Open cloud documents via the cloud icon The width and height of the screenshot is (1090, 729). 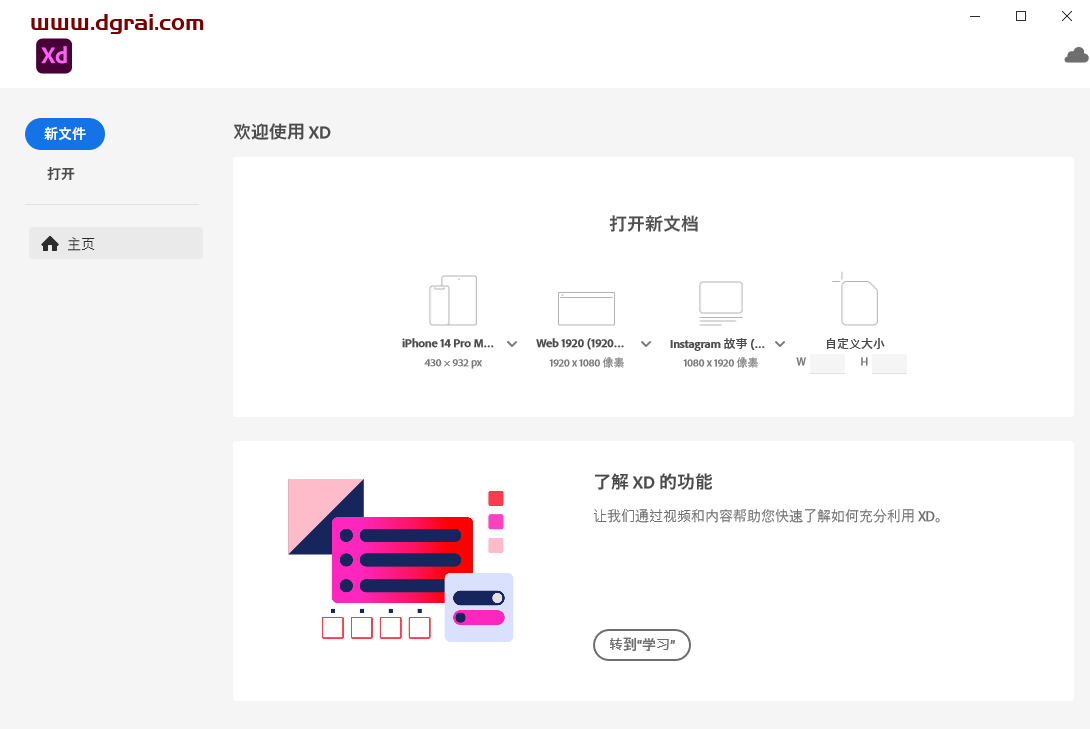[x=1077, y=54]
